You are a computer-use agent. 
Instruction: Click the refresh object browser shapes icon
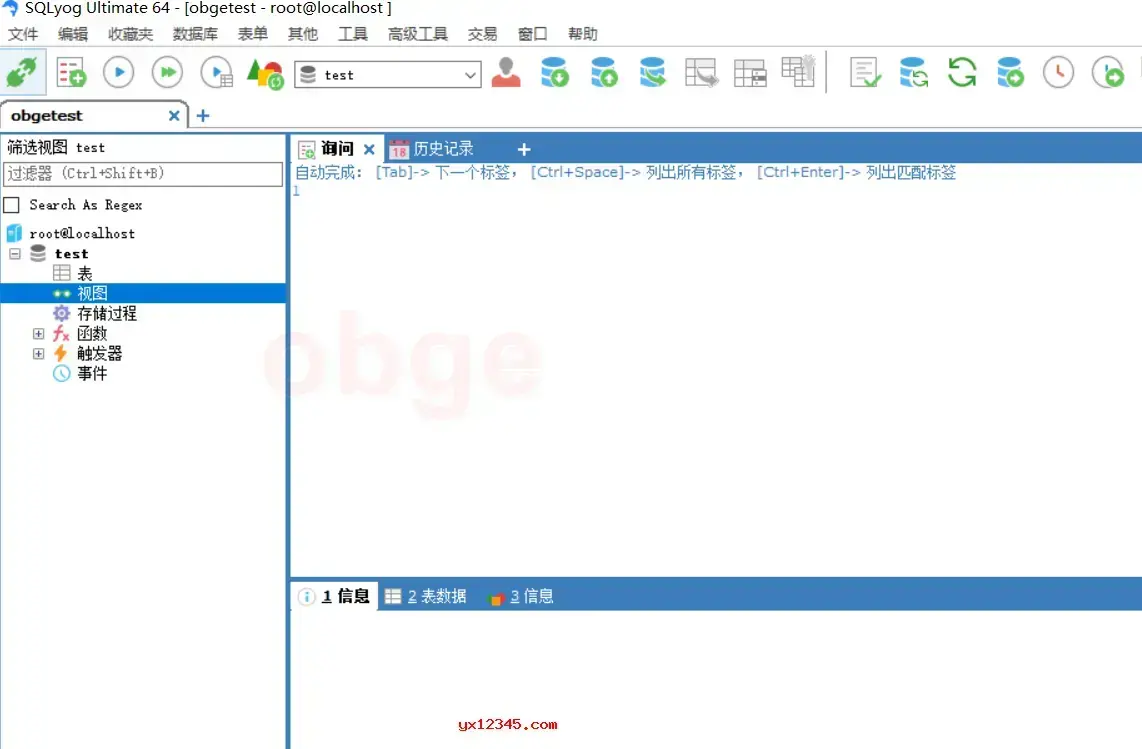pyautogui.click(x=265, y=74)
